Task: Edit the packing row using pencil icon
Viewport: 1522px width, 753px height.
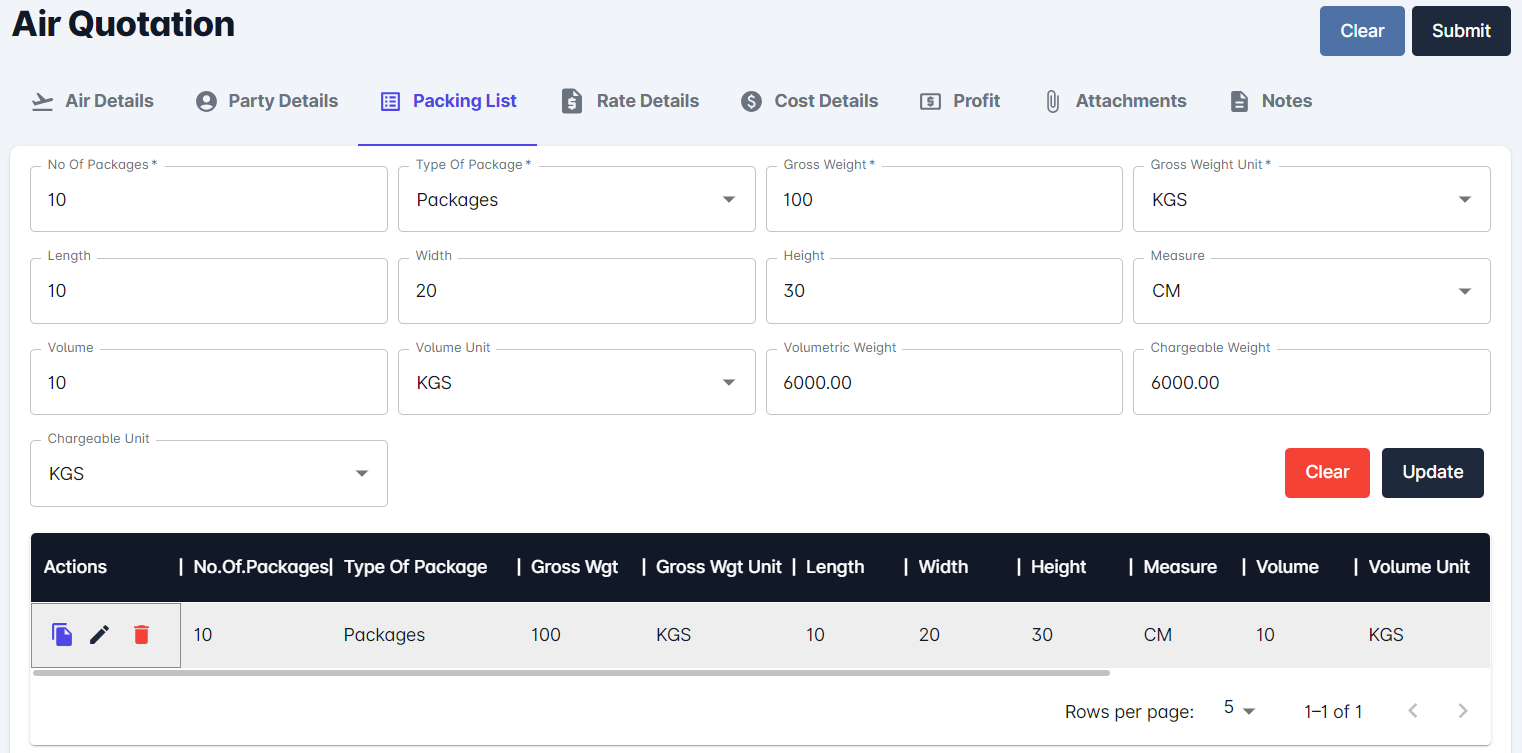Action: [99, 634]
